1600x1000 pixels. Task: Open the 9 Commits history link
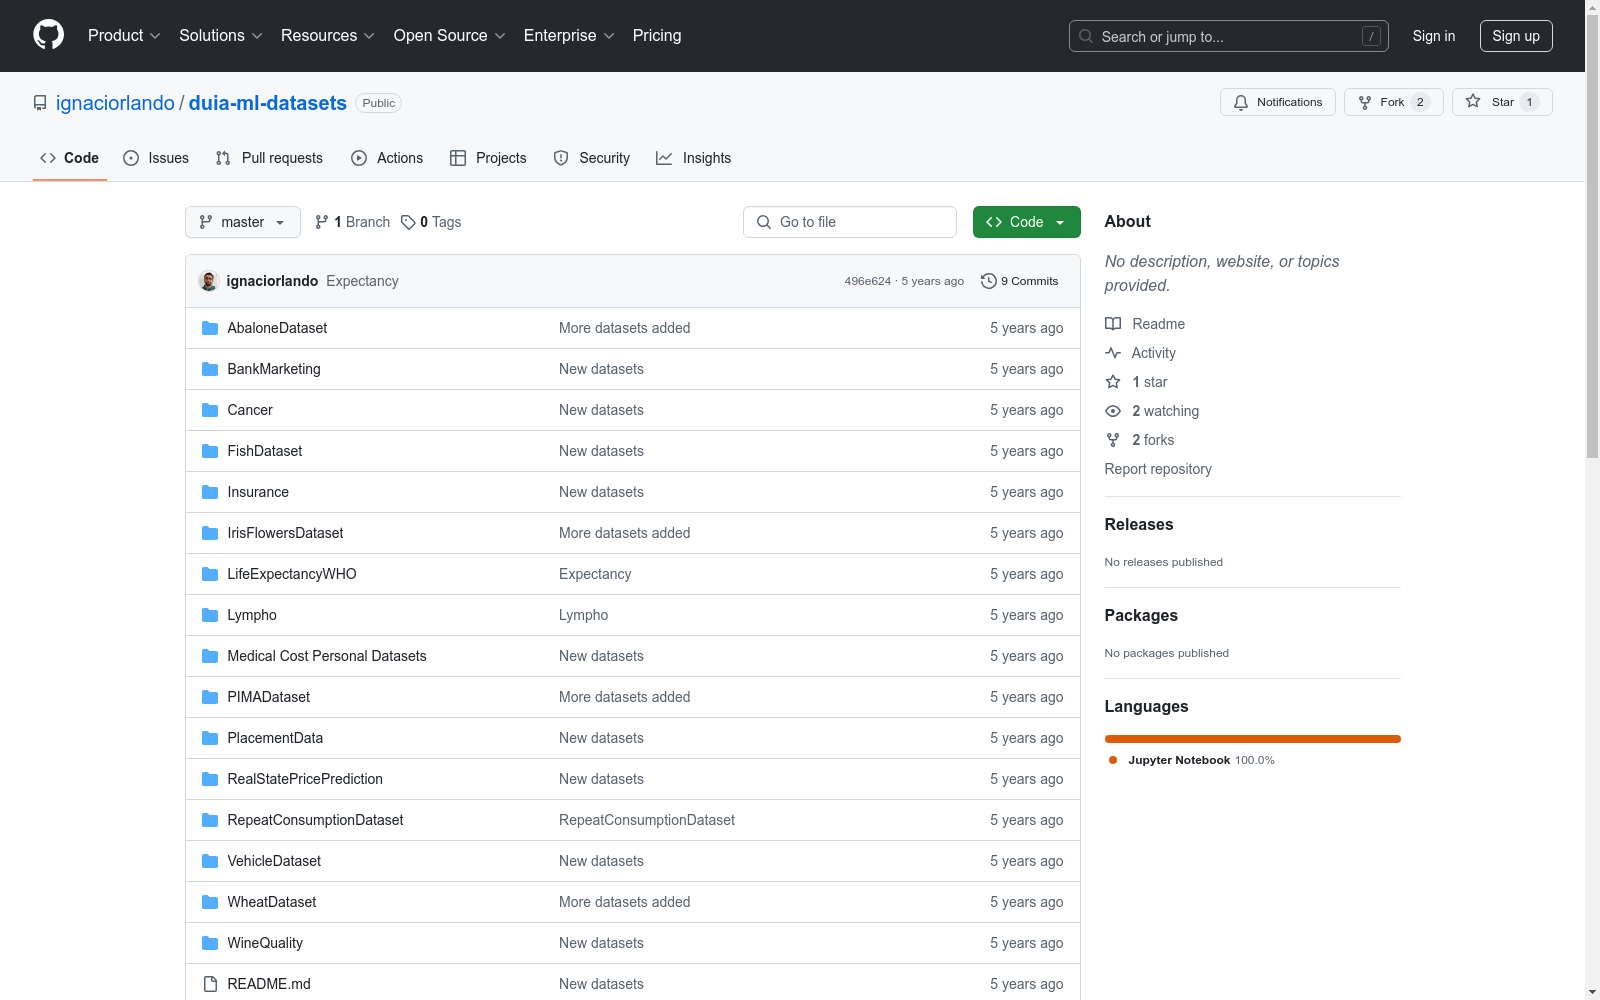coord(1020,281)
